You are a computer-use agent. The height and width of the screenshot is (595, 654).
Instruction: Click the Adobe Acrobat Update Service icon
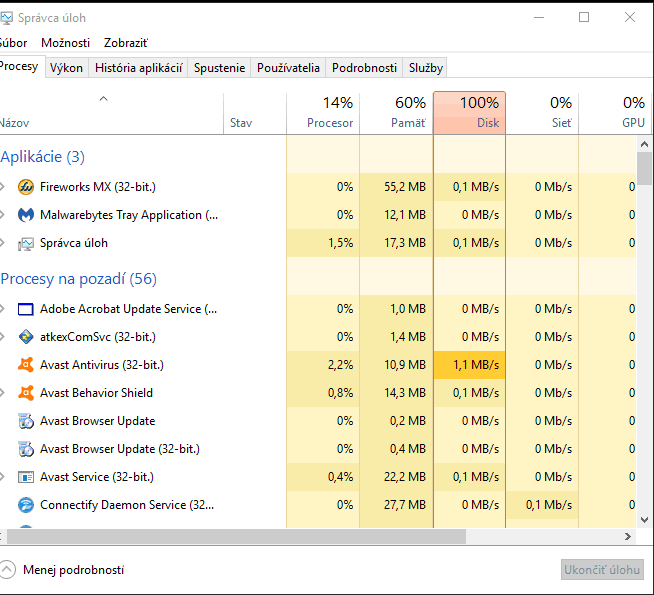coord(26,309)
